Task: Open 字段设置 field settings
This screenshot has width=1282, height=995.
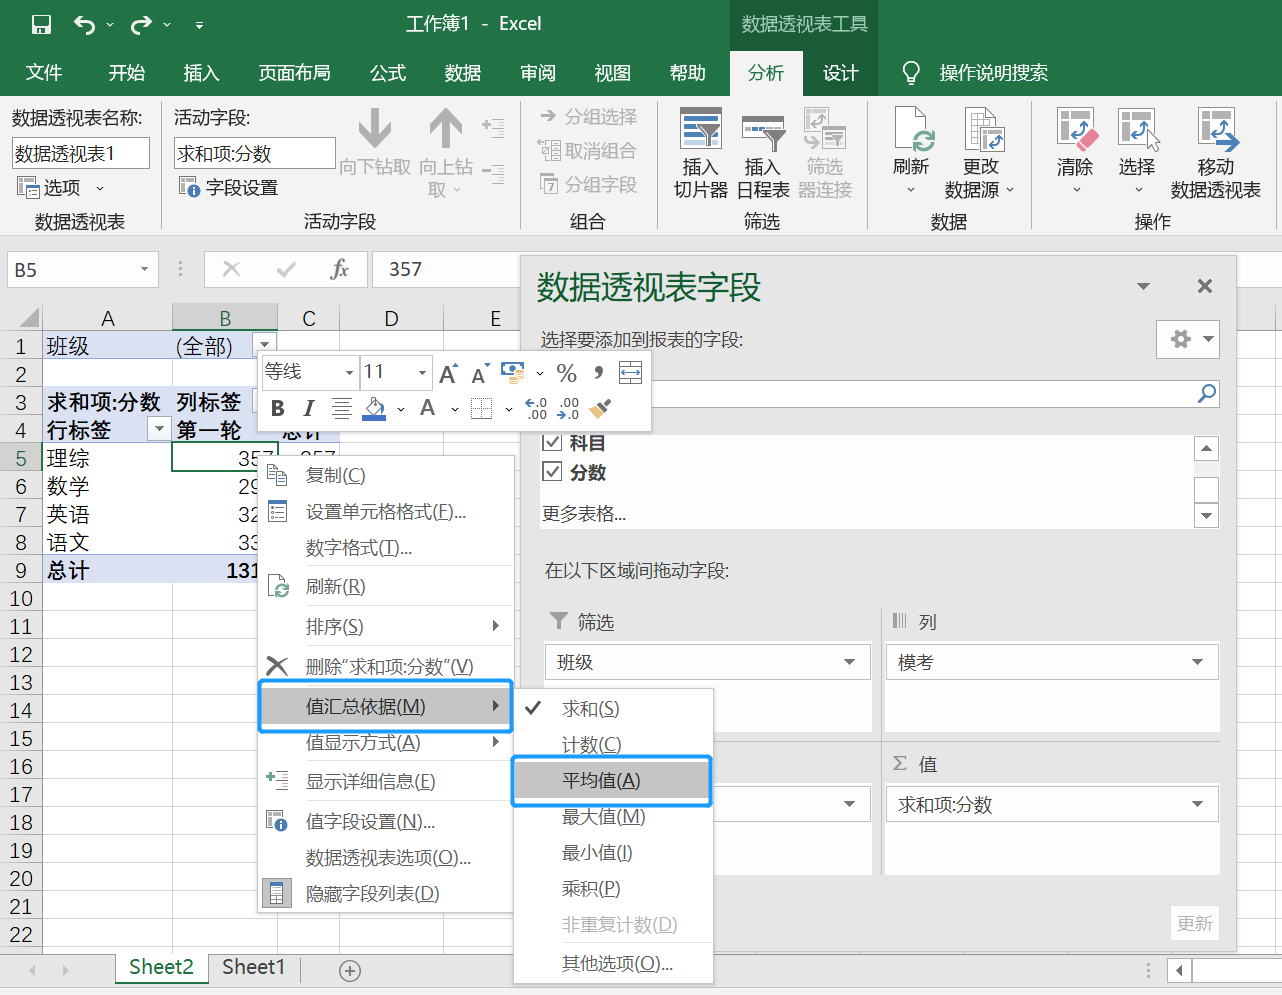Action: [228, 187]
